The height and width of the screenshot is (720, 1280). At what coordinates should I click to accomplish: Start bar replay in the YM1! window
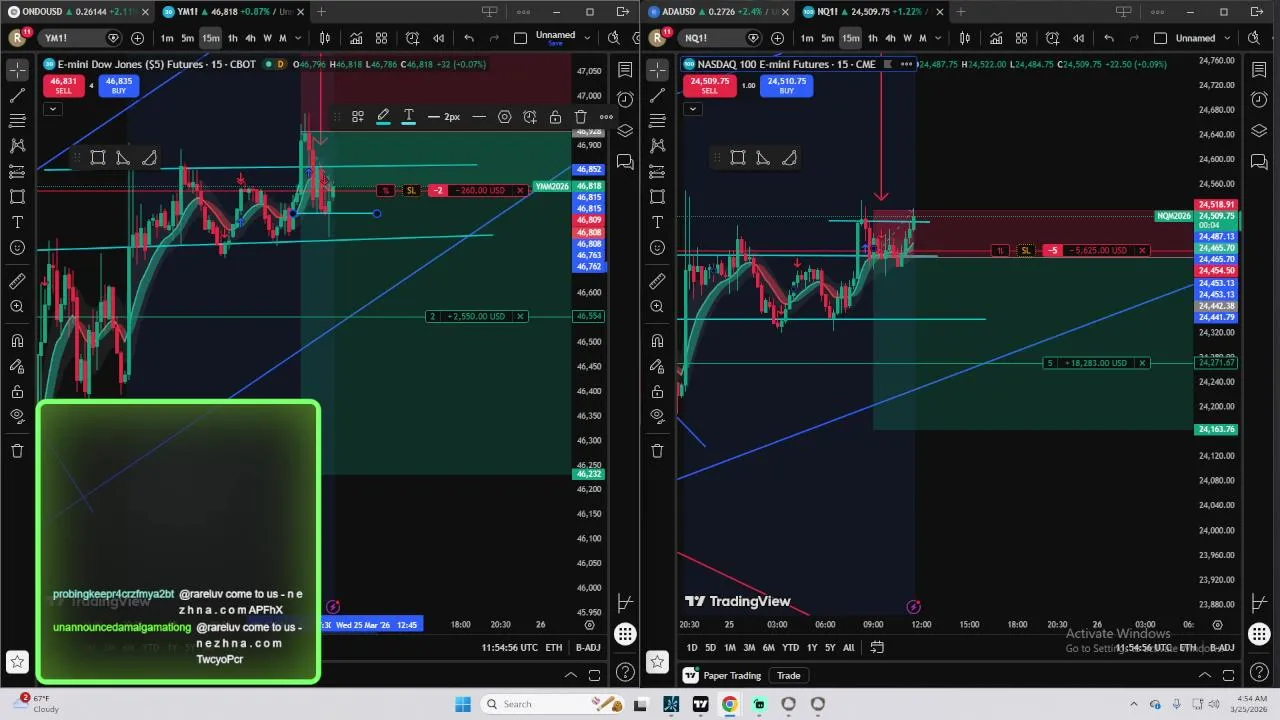(438, 38)
